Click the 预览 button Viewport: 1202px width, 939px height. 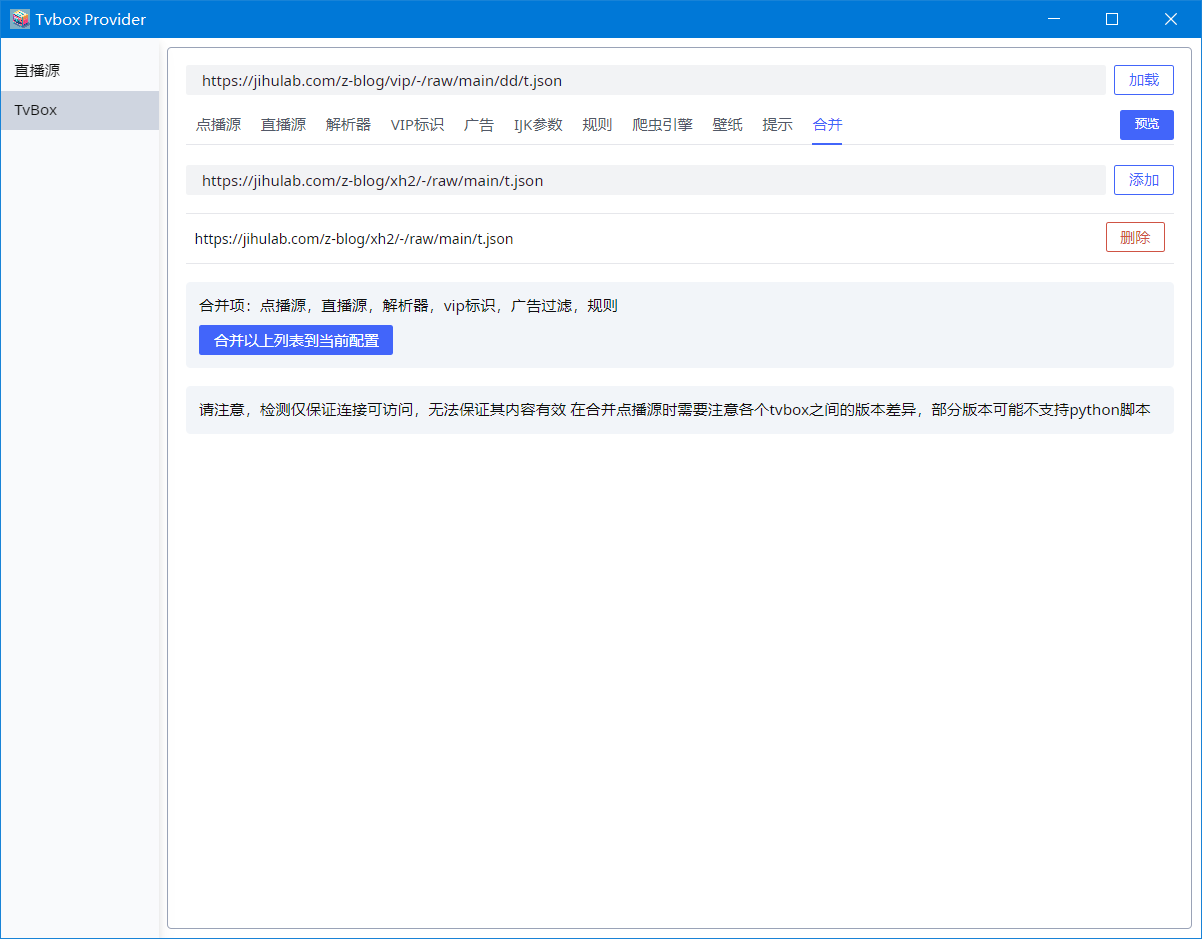point(1147,124)
